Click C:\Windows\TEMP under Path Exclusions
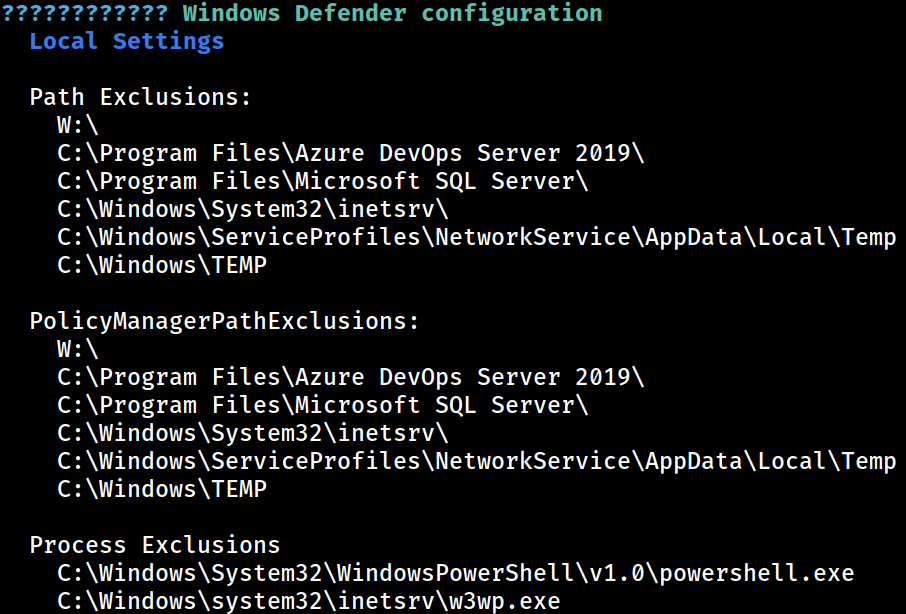 click(x=162, y=265)
